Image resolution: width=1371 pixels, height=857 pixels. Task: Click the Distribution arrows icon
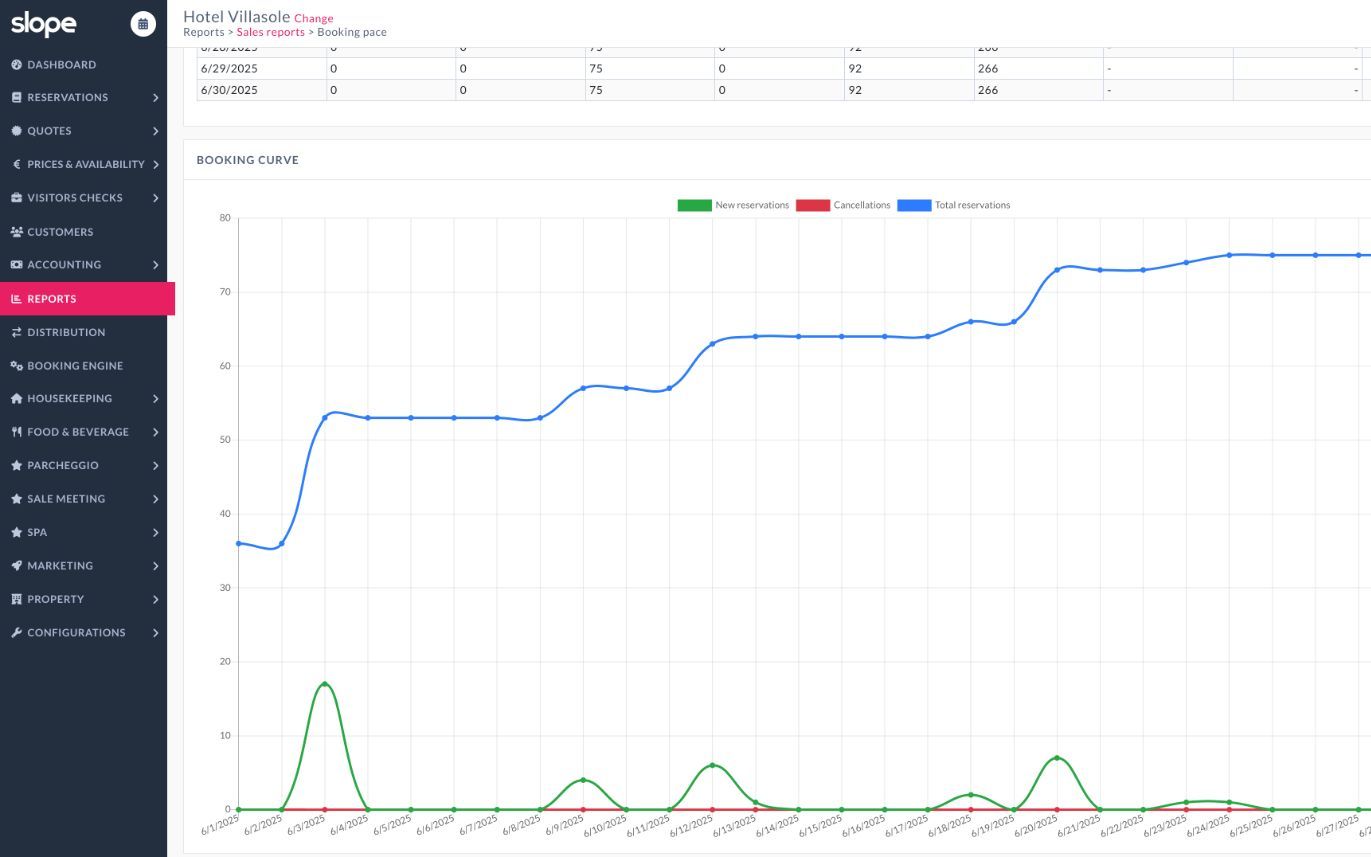pos(16,332)
